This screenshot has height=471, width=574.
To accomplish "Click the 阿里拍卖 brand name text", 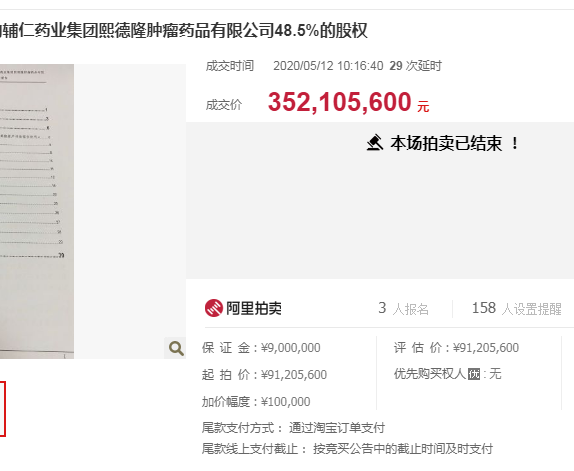I will coord(254,308).
